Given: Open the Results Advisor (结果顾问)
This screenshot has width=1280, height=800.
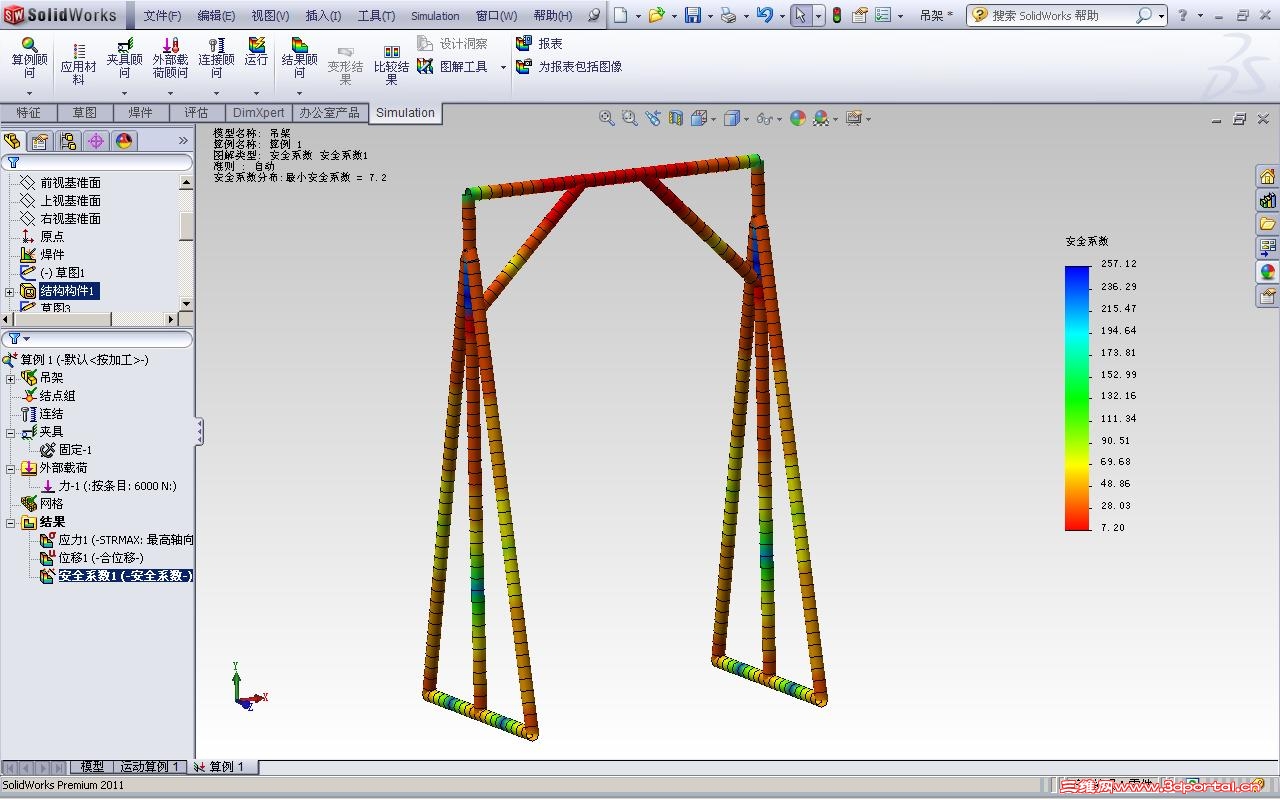Looking at the screenshot, I should [299, 58].
